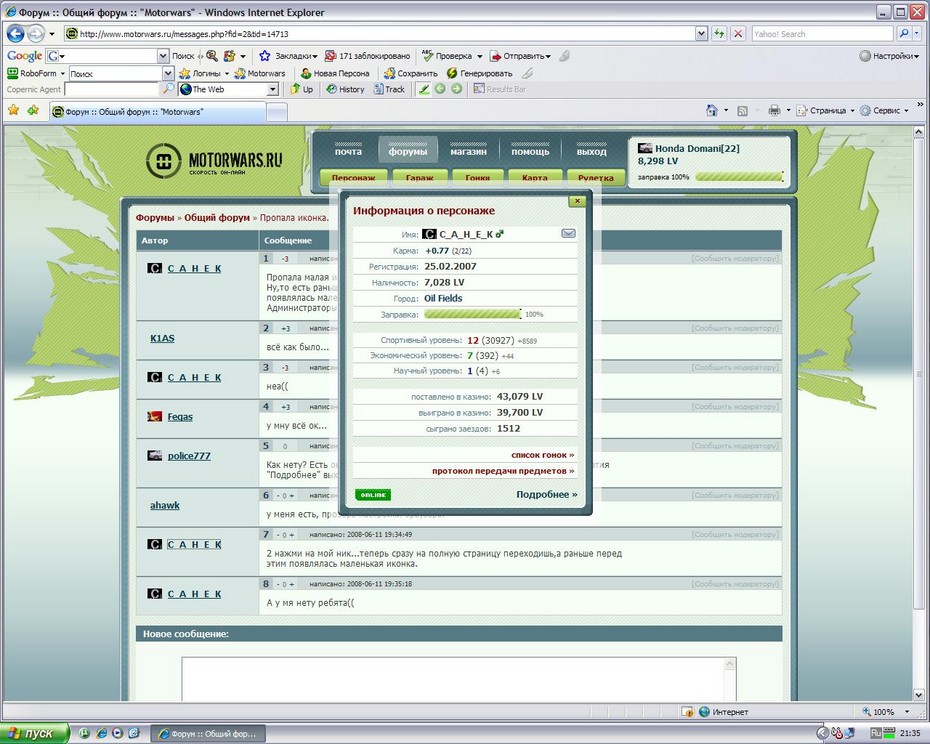
Task: Click the Заправка fuel bar in the popup
Action: (x=473, y=314)
